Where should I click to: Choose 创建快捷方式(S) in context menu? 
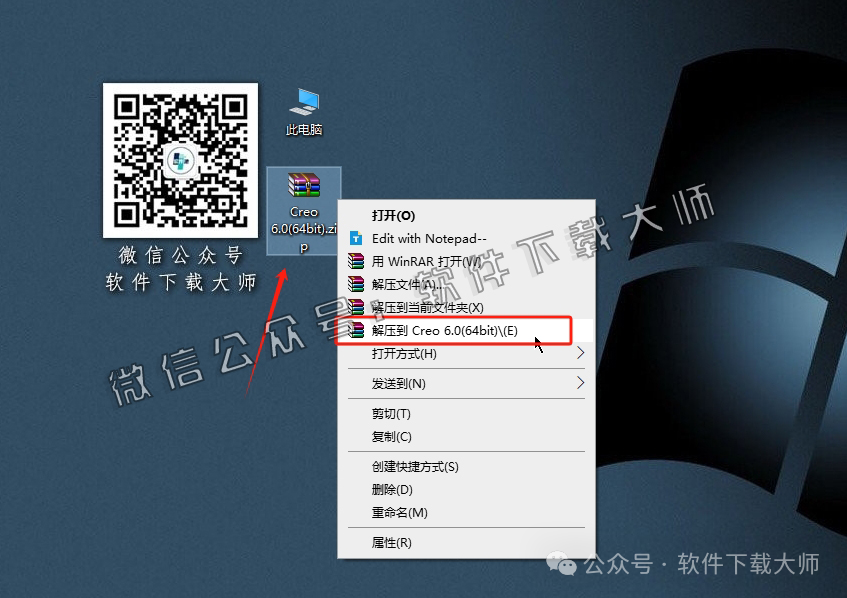click(x=466, y=467)
